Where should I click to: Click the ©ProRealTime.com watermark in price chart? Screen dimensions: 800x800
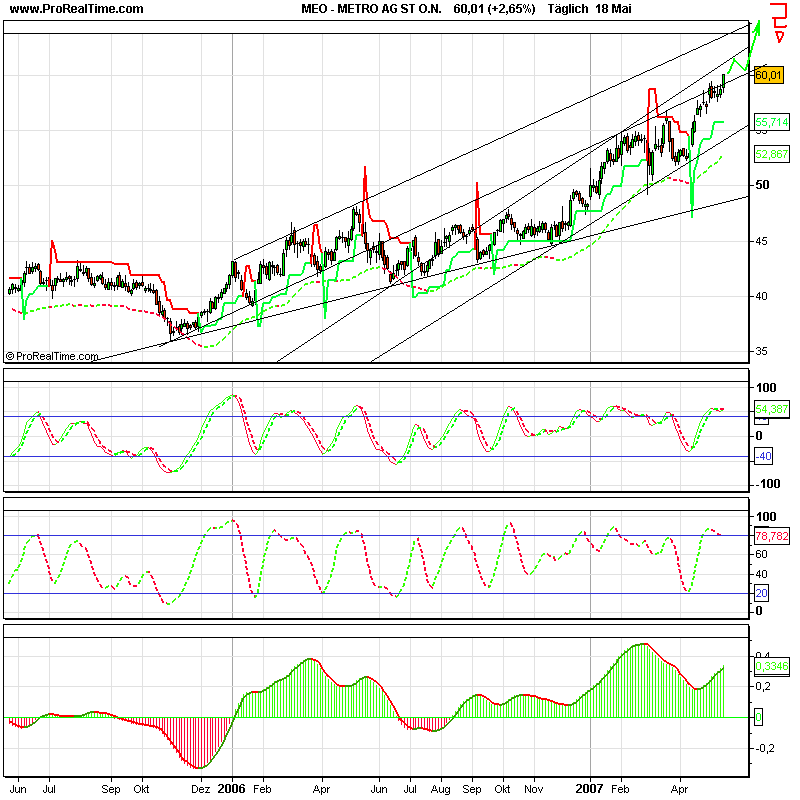pyautogui.click(x=53, y=356)
